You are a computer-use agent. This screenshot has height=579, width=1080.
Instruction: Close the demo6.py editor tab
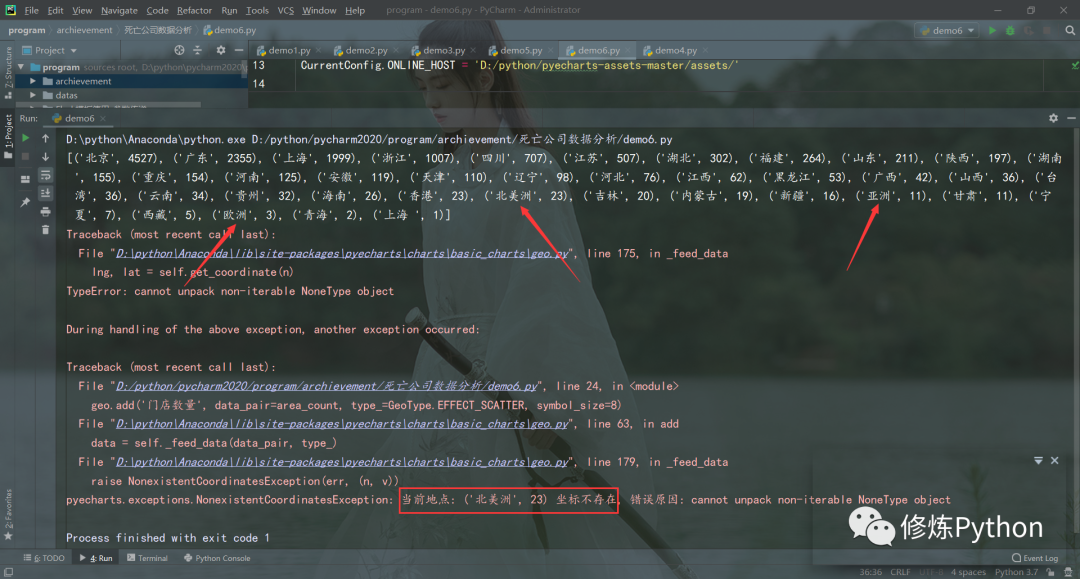click(x=628, y=51)
